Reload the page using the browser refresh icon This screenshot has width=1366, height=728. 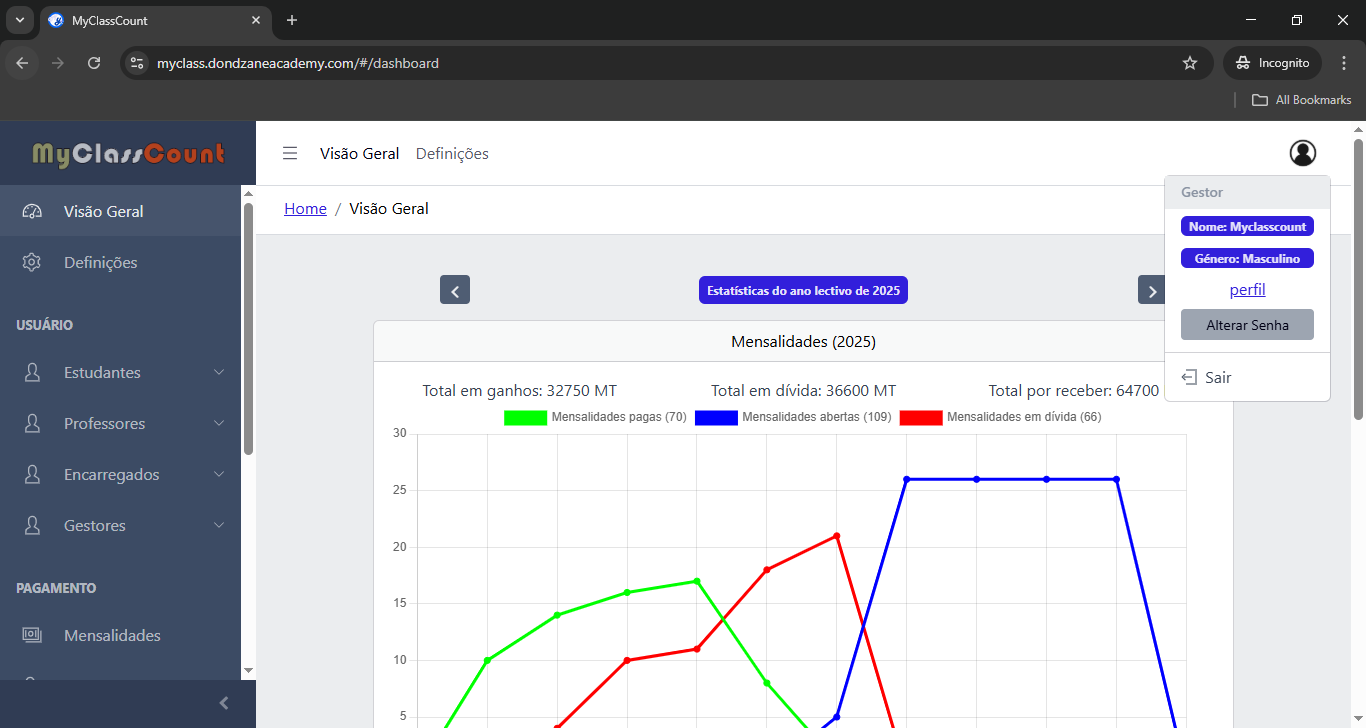94,63
